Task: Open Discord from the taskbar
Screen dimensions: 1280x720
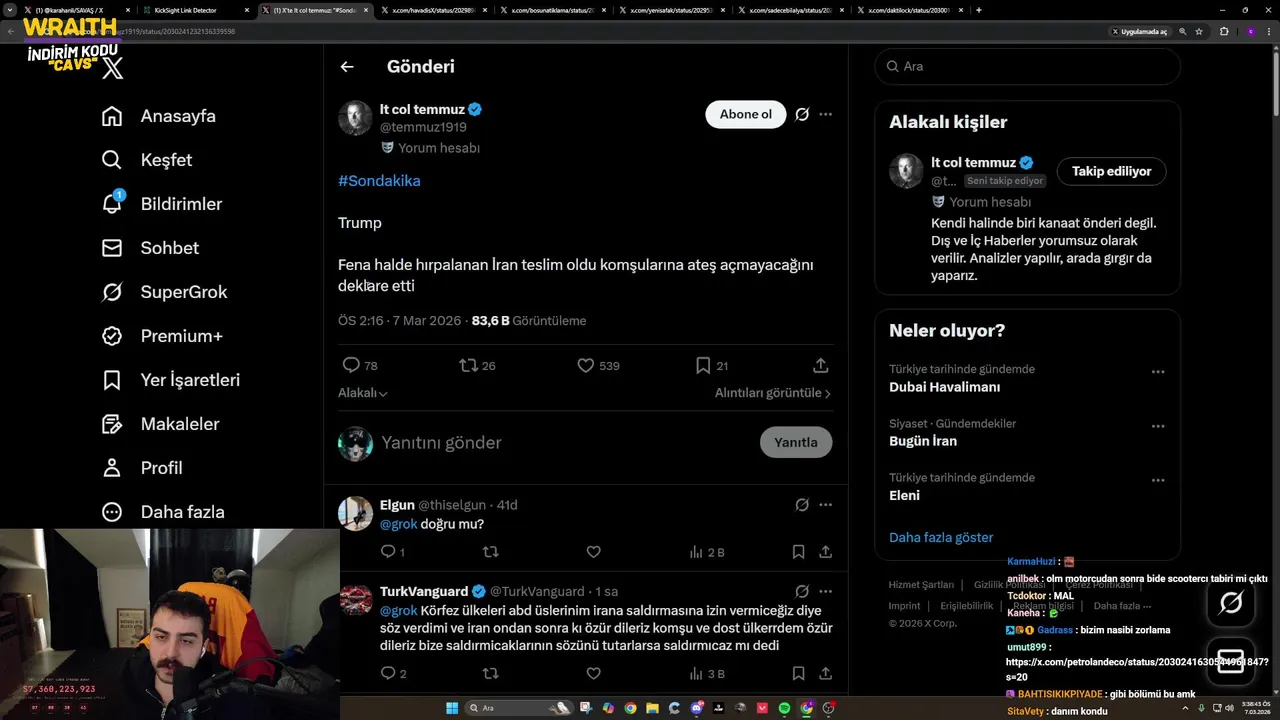Action: tap(697, 708)
